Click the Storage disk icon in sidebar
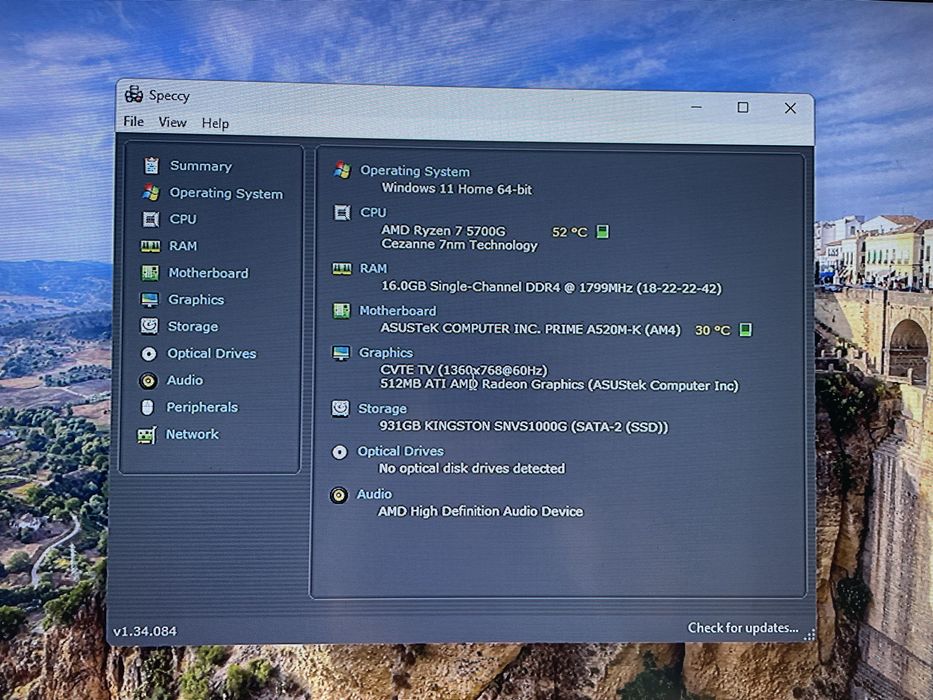 pos(149,326)
